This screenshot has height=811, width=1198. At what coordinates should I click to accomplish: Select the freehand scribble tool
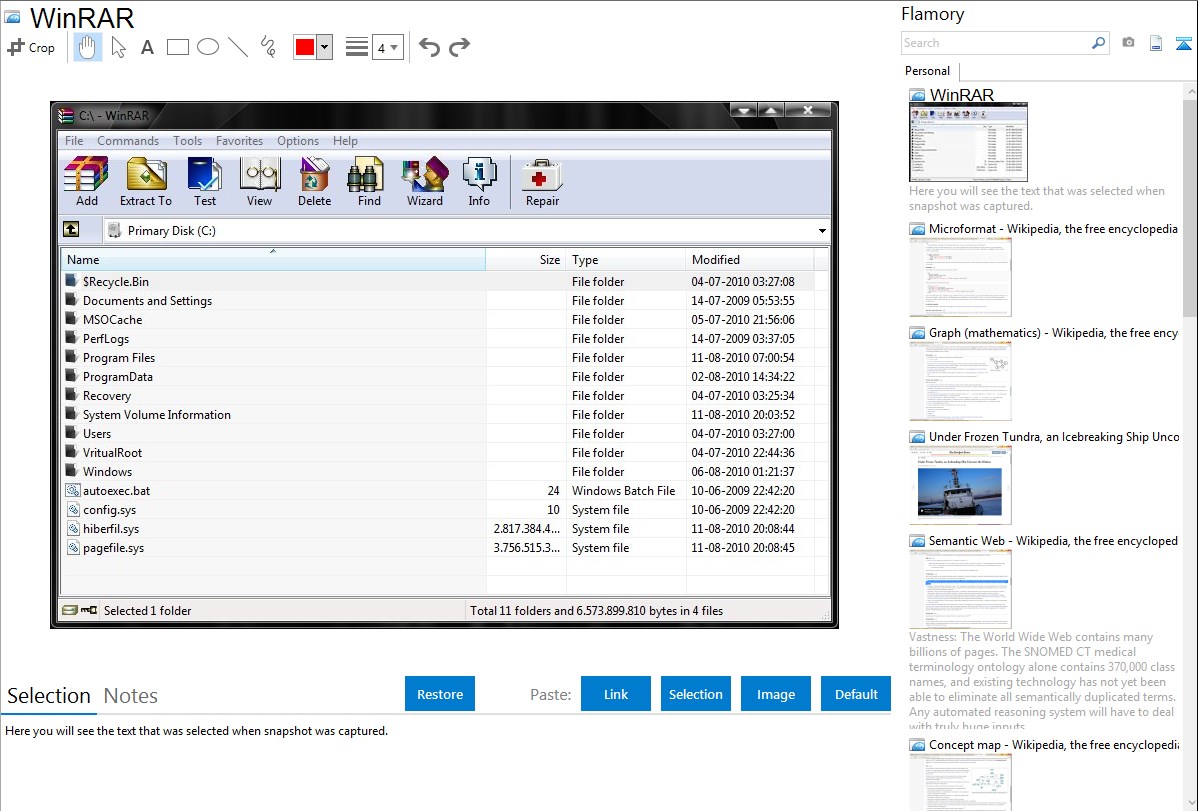[x=268, y=47]
